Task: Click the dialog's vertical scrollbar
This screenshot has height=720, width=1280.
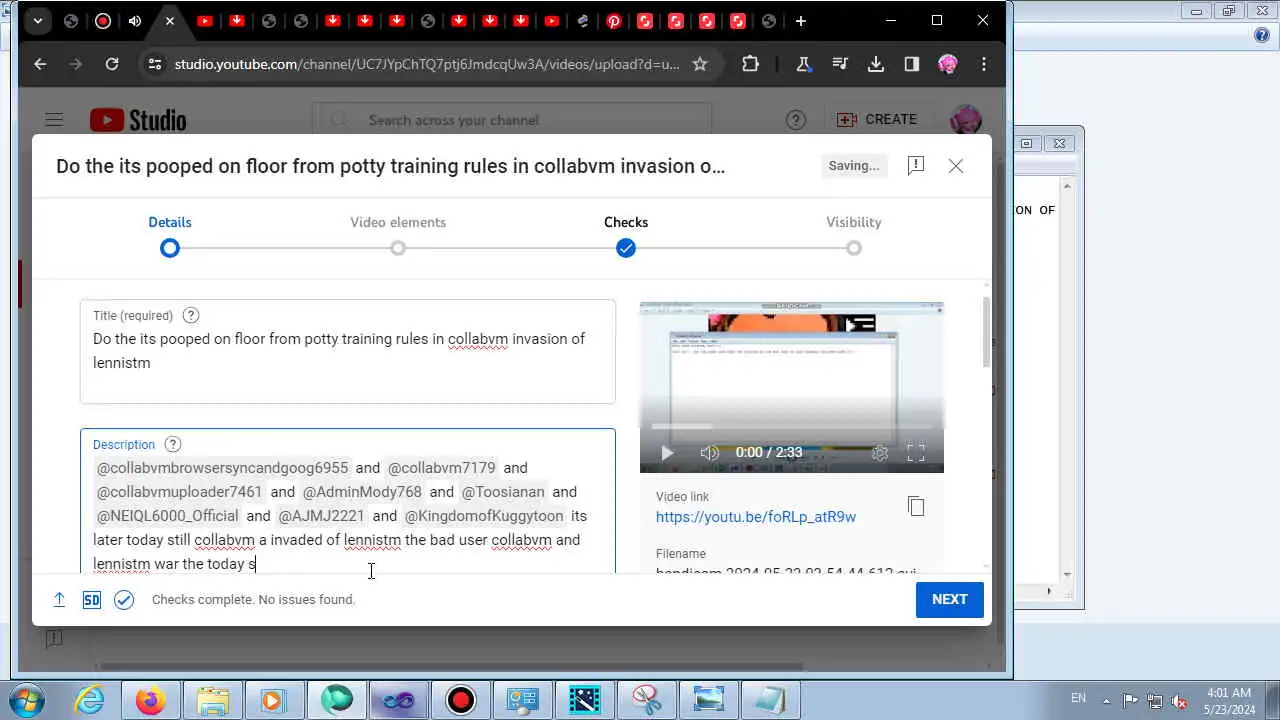Action: click(x=986, y=332)
